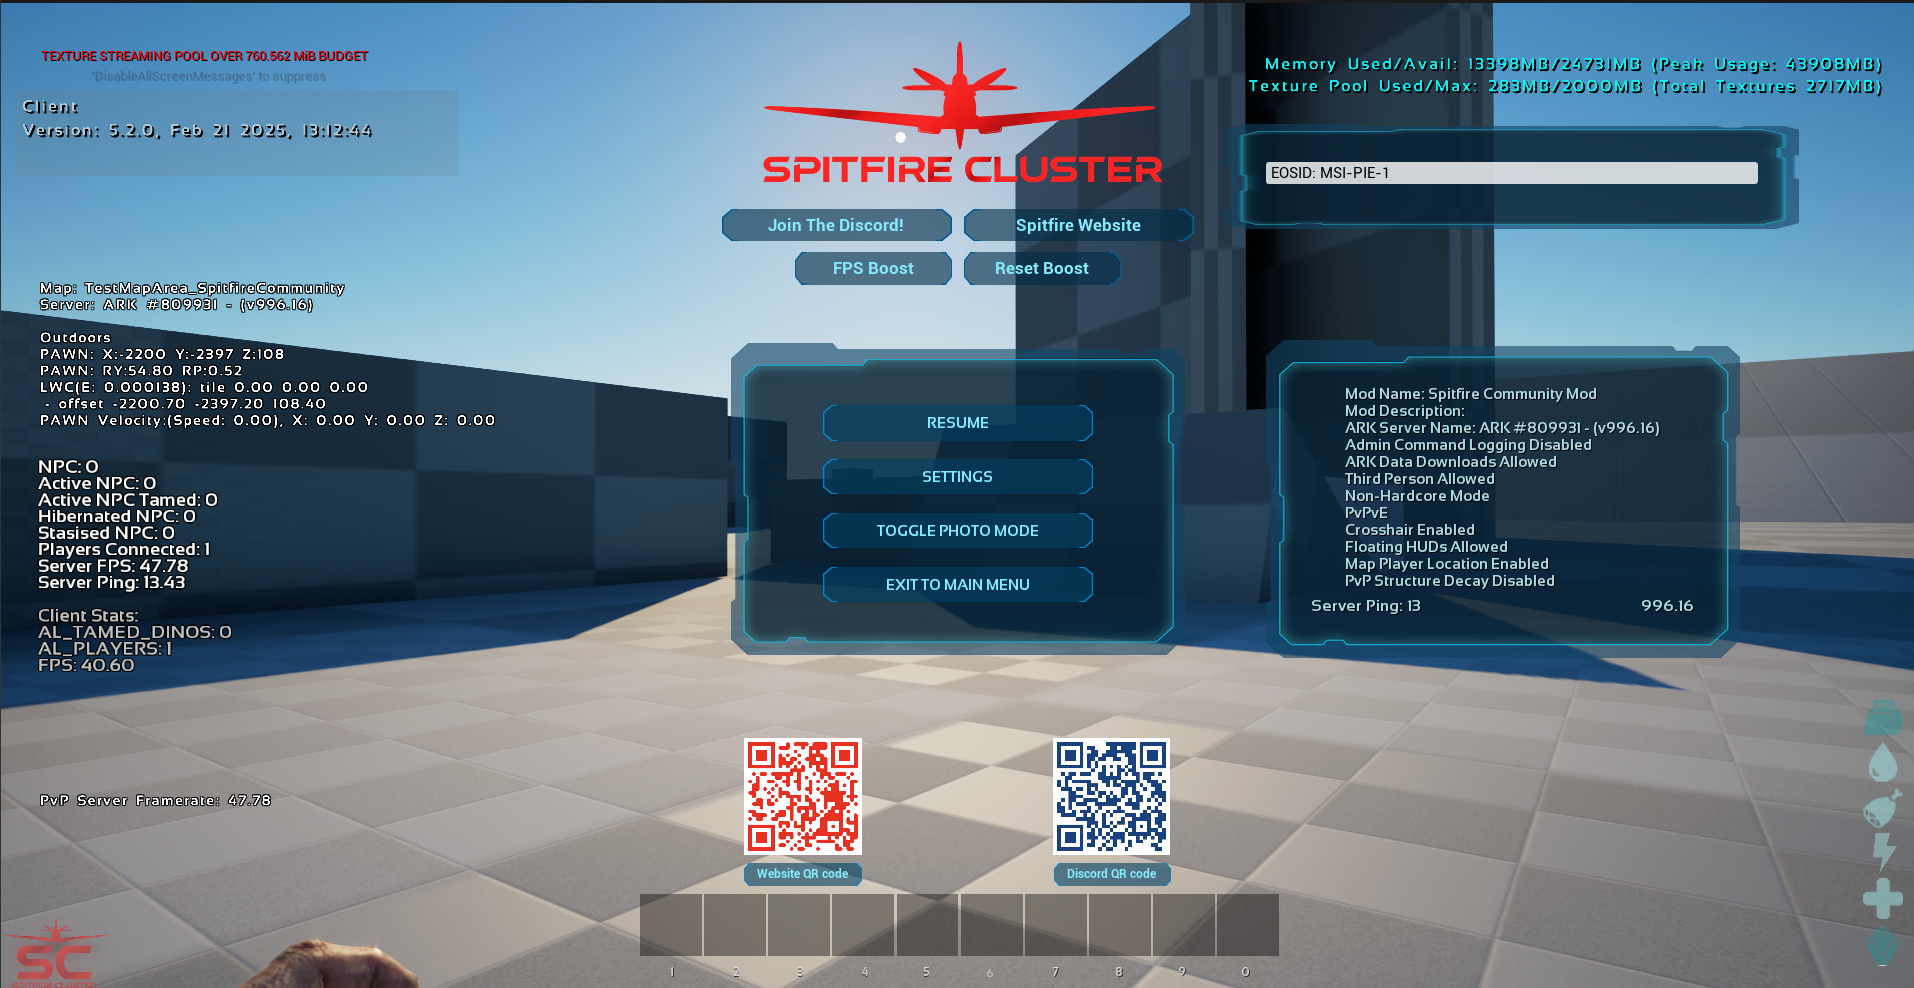Click the health cross status icon
Image resolution: width=1914 pixels, height=988 pixels.
(x=1883, y=898)
